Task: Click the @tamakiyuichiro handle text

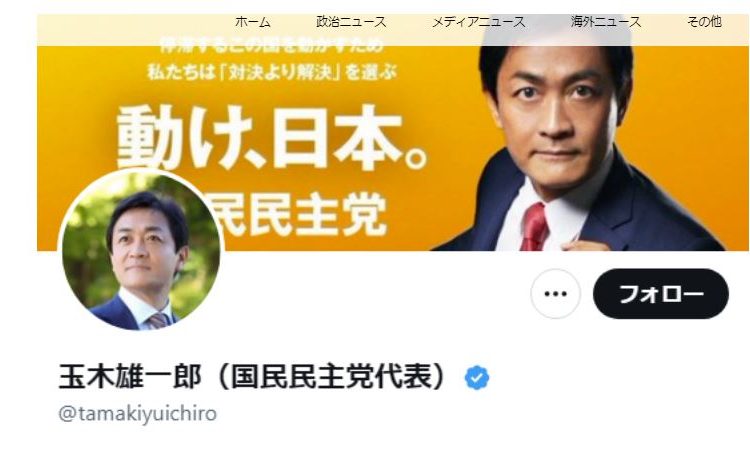Action: 137,414
